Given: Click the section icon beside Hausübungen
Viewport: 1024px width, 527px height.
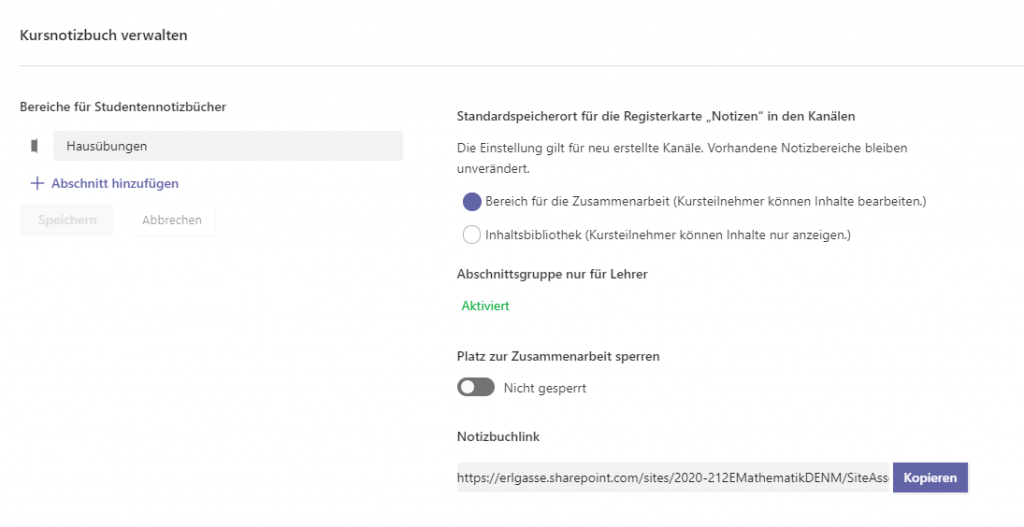Looking at the screenshot, I should (x=34, y=146).
